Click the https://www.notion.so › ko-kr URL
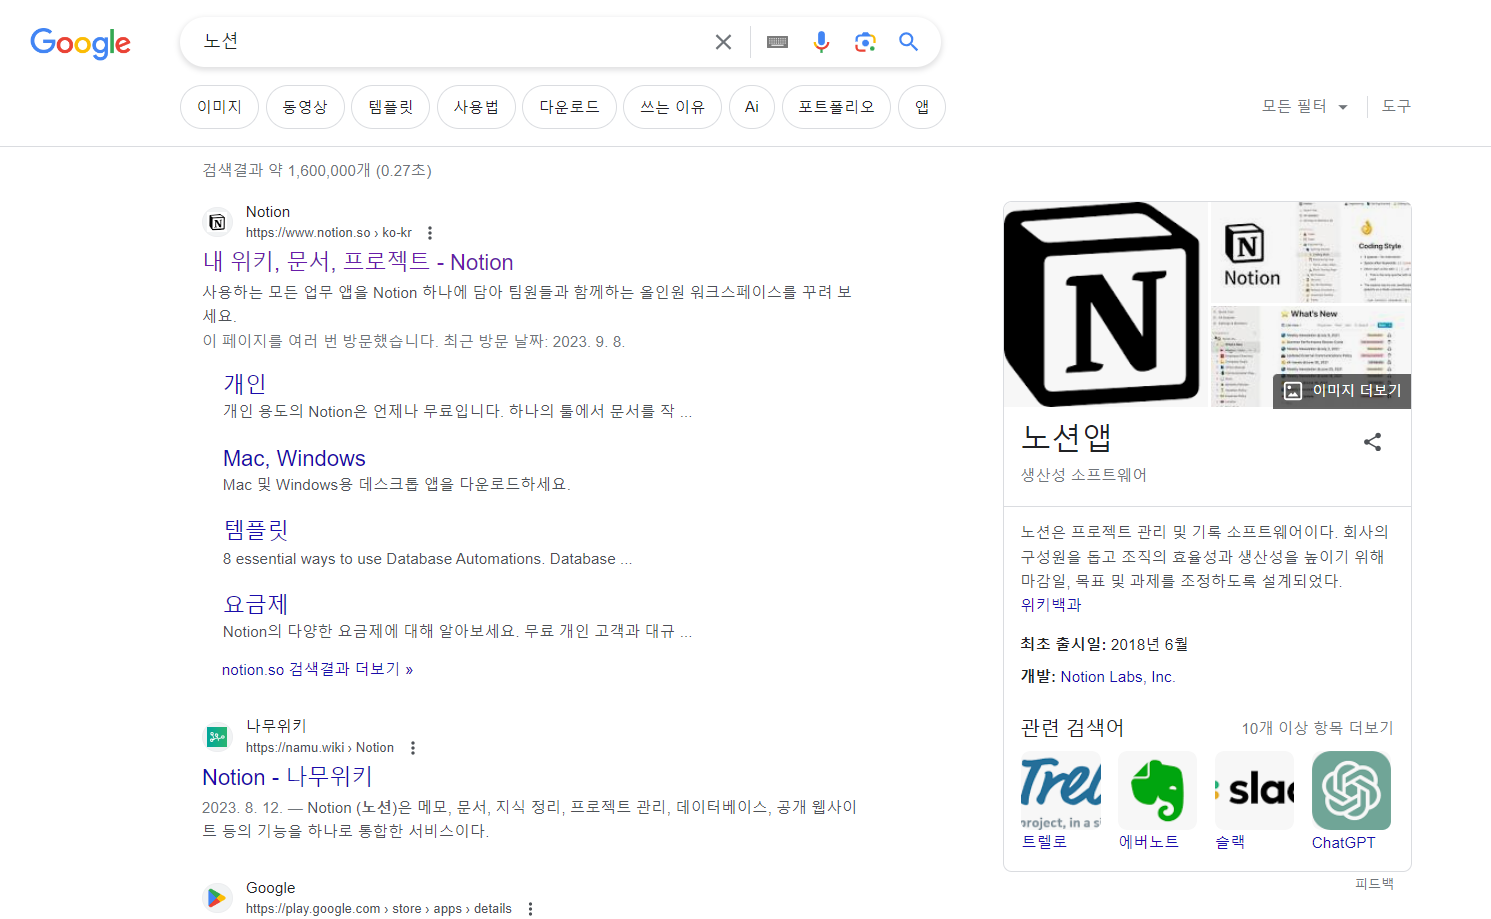The image size is (1491, 919). (329, 233)
